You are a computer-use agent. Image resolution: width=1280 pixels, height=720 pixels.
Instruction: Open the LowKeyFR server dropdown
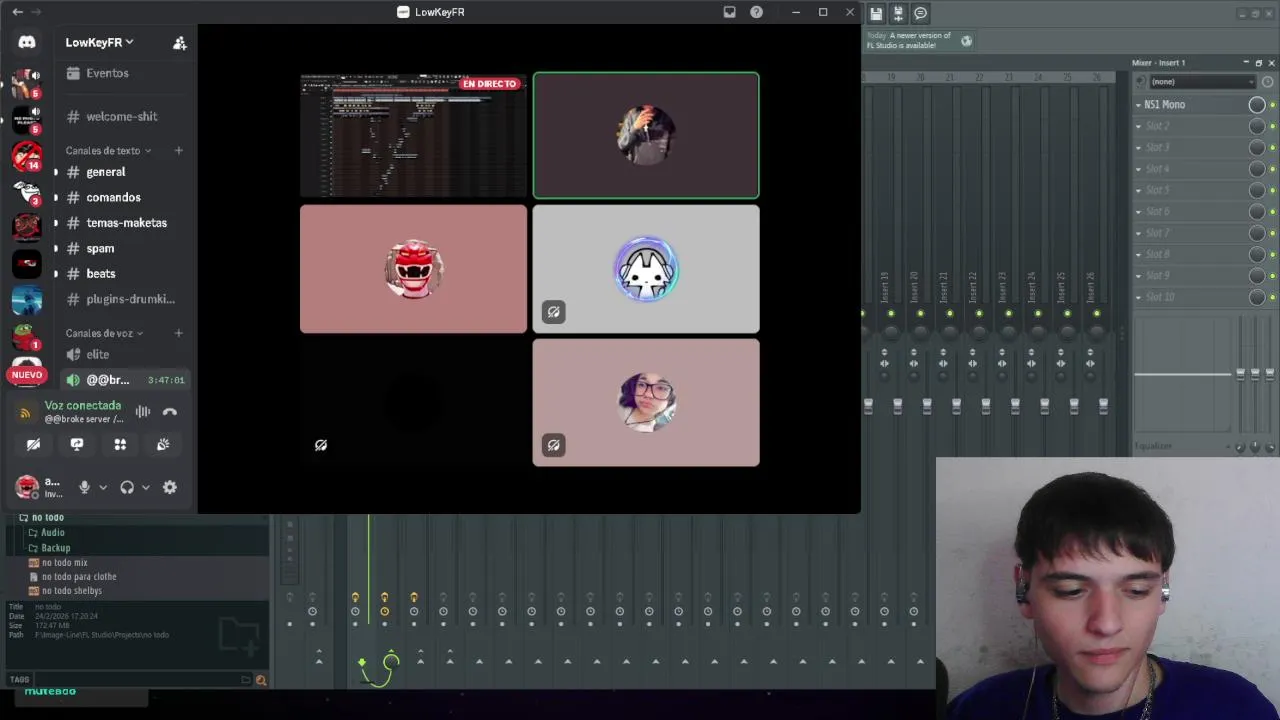click(99, 43)
